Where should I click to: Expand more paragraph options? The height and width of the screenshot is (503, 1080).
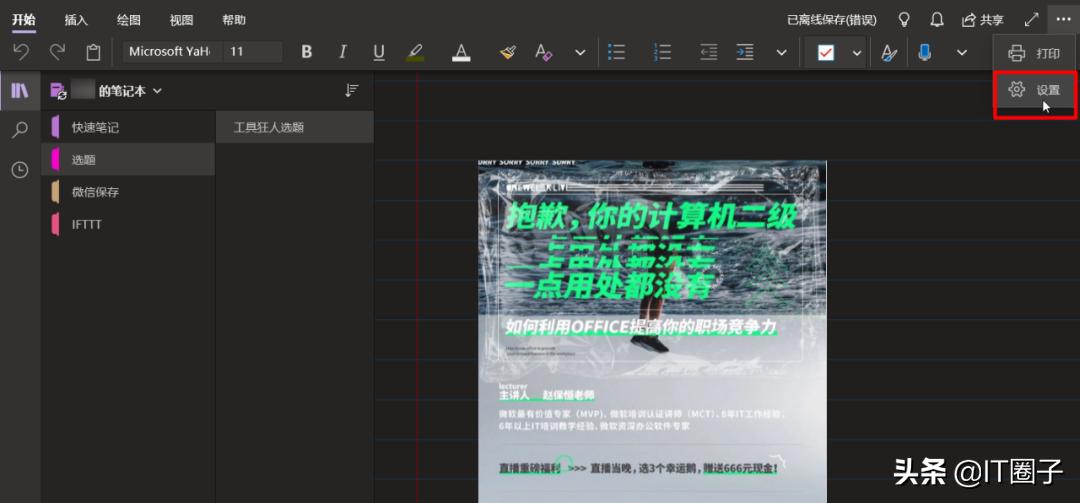781,52
